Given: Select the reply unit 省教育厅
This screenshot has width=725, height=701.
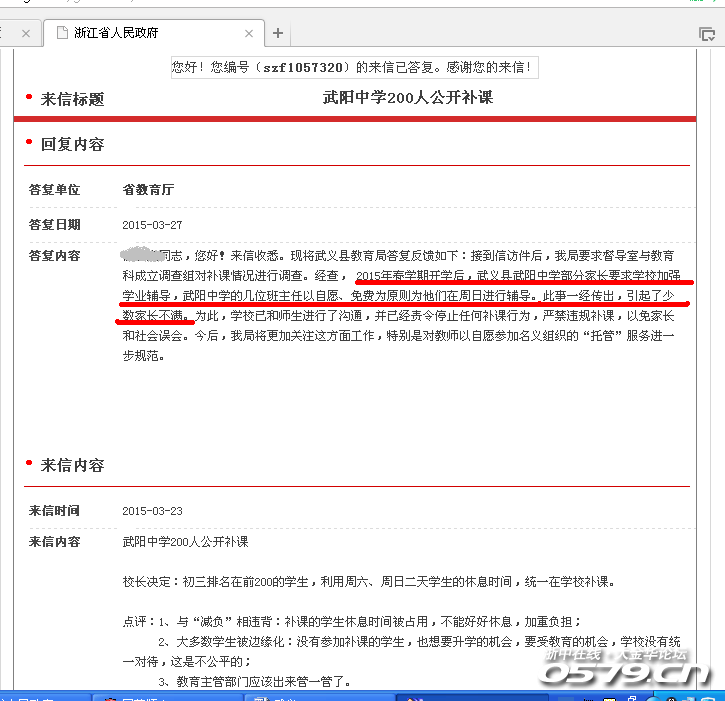Looking at the screenshot, I should 148,190.
